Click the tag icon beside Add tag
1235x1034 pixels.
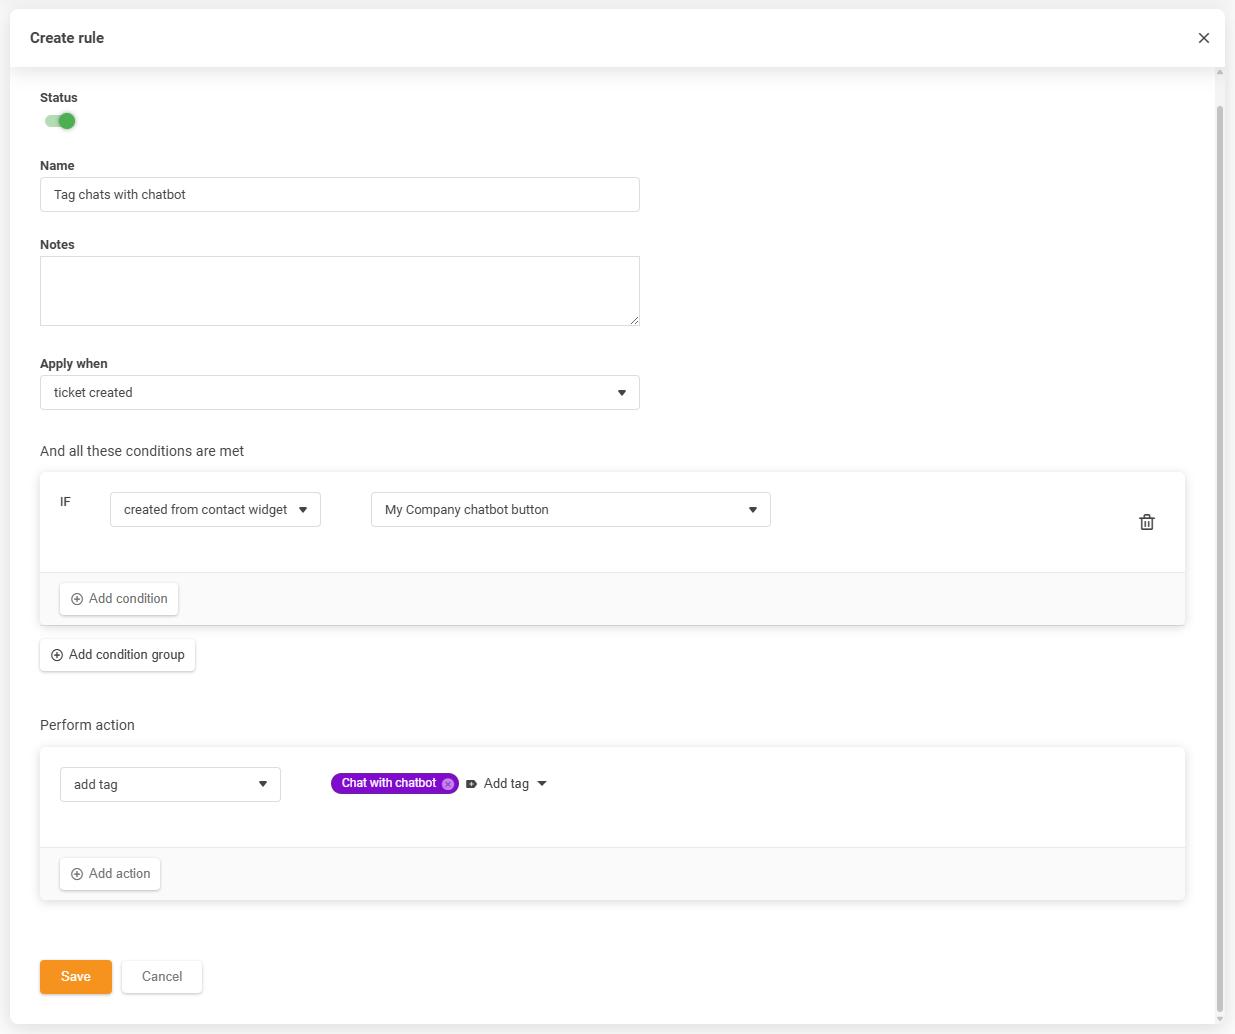(x=471, y=784)
